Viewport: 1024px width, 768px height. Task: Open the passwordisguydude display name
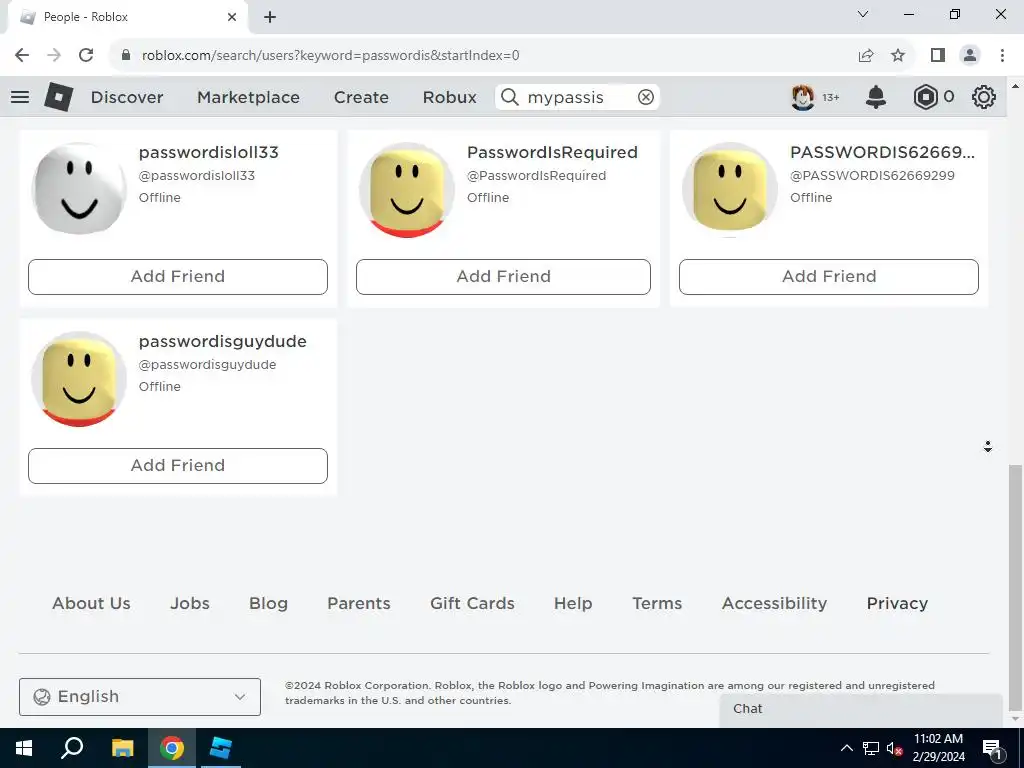223,342
